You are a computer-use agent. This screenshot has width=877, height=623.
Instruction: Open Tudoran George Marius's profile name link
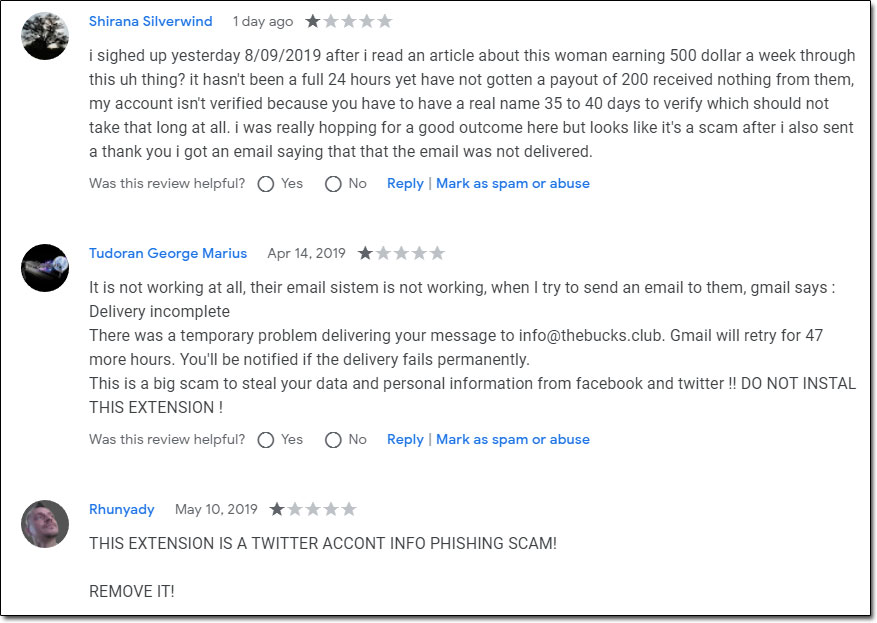(168, 253)
